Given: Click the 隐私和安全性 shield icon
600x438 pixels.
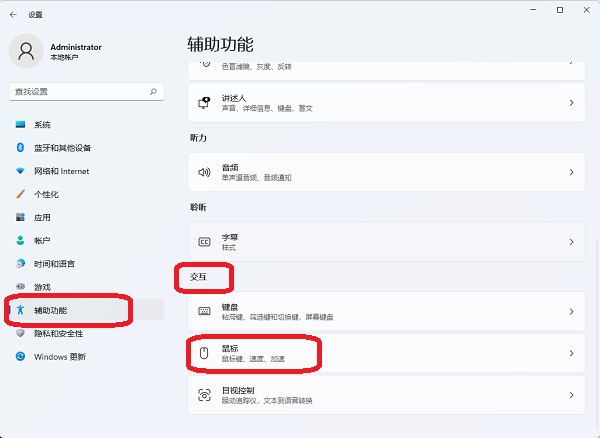Looking at the screenshot, I should pyautogui.click(x=20, y=333).
